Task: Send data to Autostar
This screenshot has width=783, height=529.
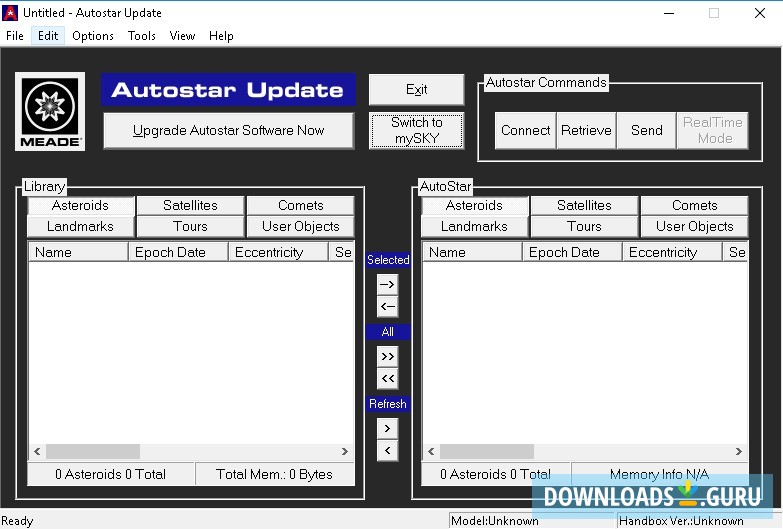Action: tap(647, 130)
